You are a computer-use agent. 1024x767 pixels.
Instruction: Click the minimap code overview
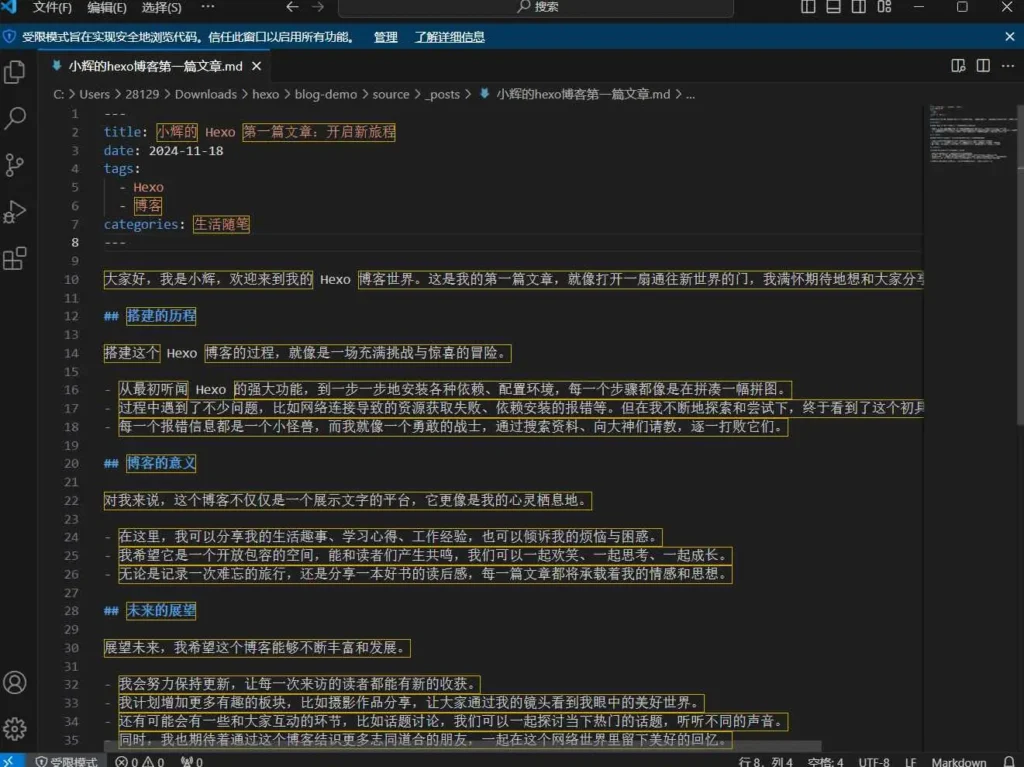click(x=968, y=140)
